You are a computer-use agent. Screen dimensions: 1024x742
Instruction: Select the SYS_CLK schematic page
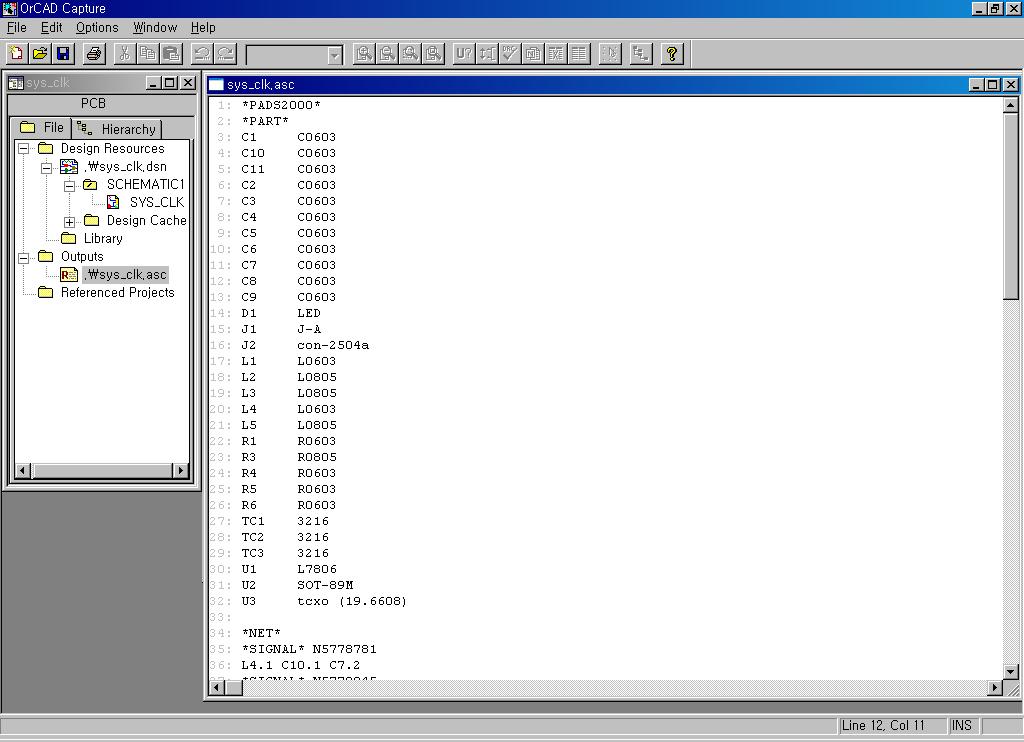(x=157, y=202)
